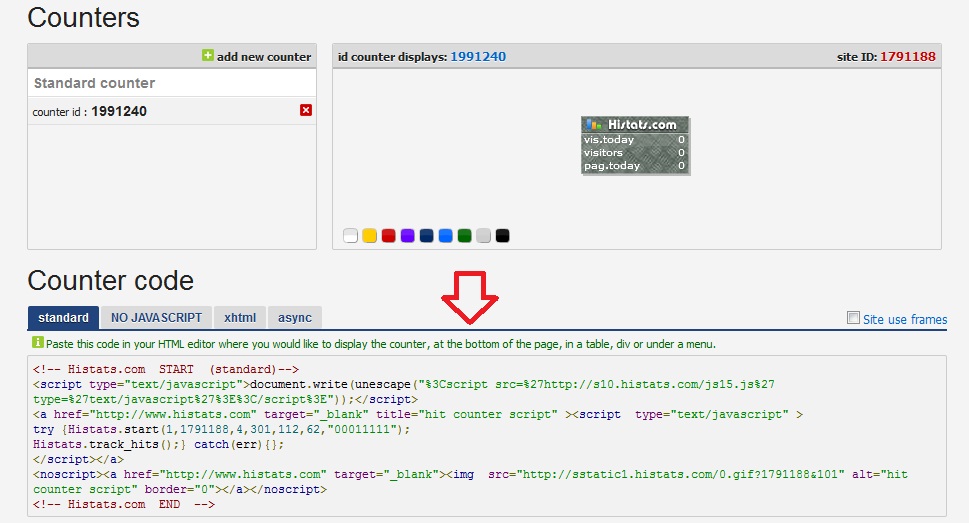Viewport: 969px width, 523px height.
Task: Choose the green color swatch
Action: [465, 236]
